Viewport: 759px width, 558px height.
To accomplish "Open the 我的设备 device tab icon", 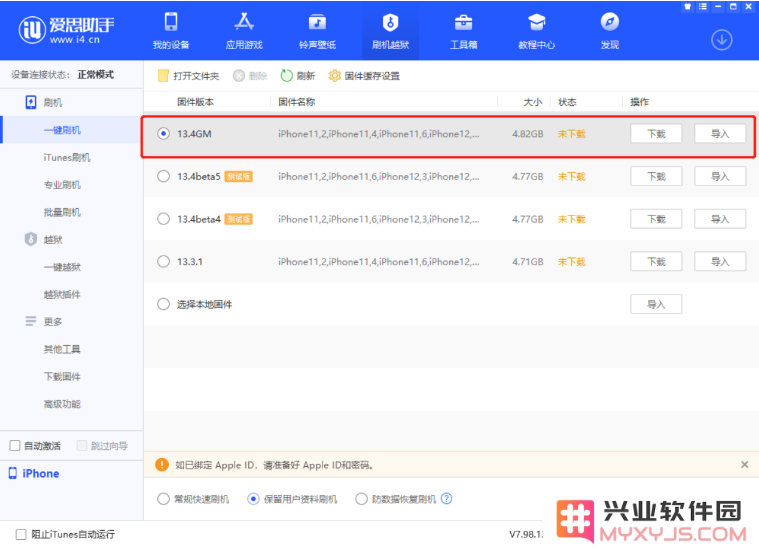I will click(171, 22).
